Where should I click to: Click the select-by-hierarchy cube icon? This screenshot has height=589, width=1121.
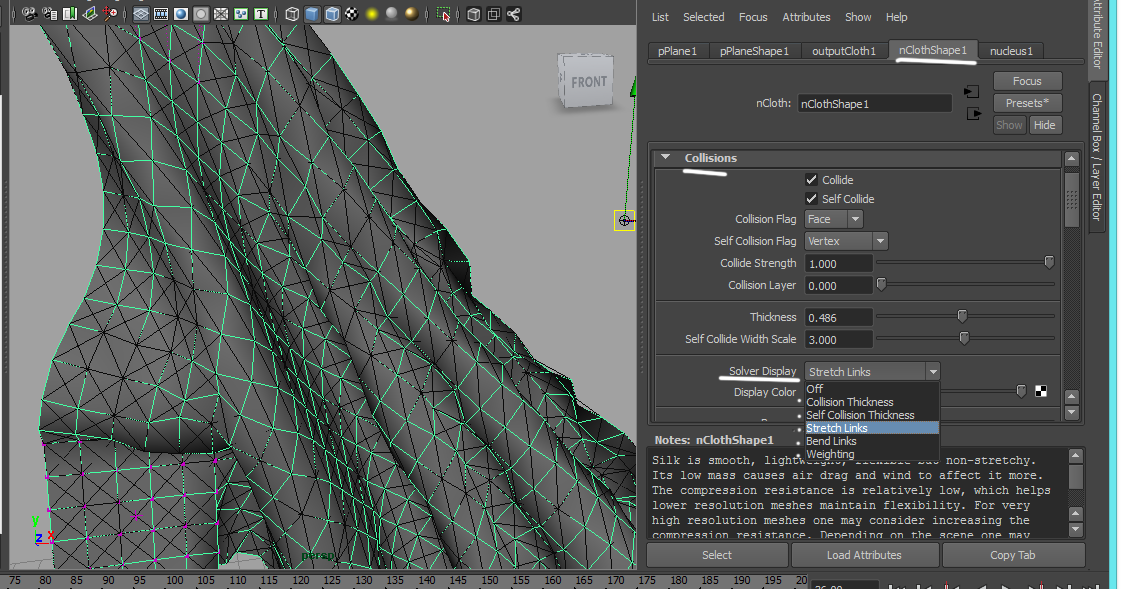click(292, 13)
